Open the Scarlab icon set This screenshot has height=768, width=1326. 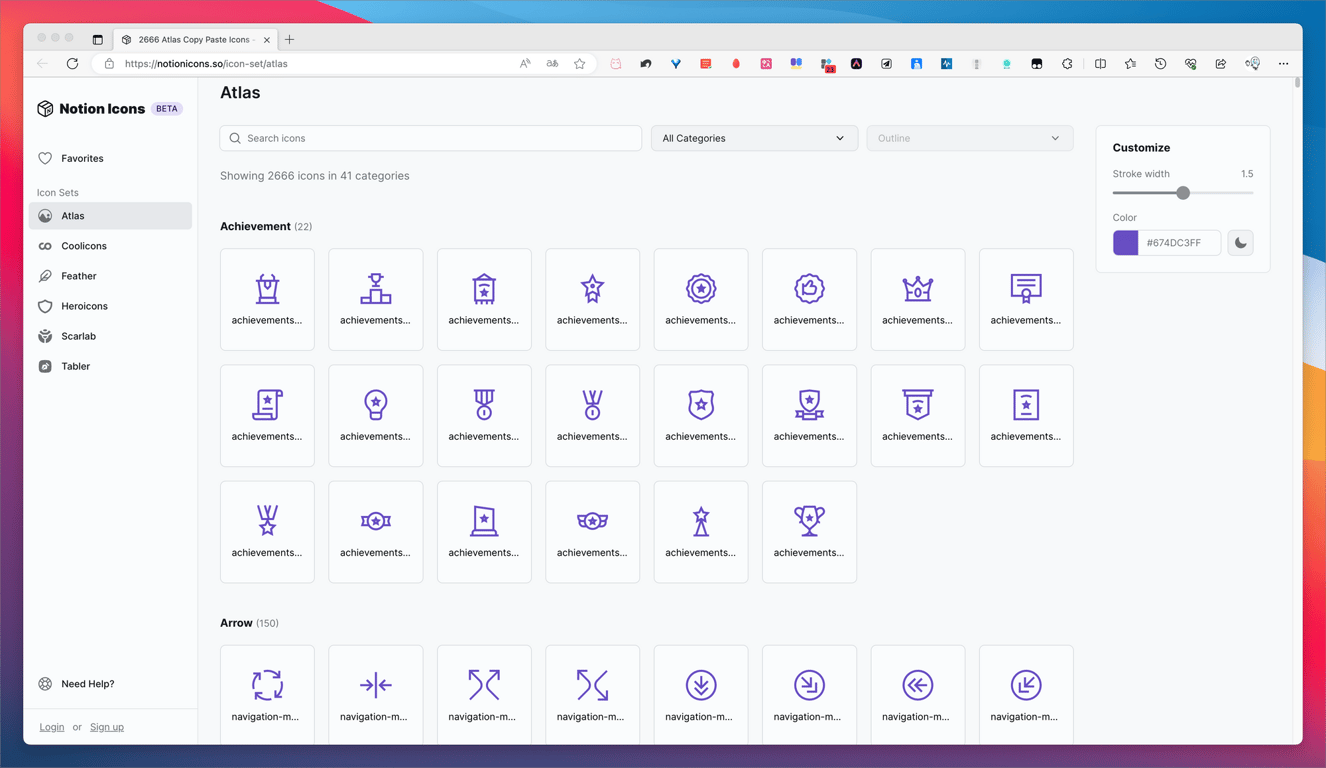coord(110,336)
